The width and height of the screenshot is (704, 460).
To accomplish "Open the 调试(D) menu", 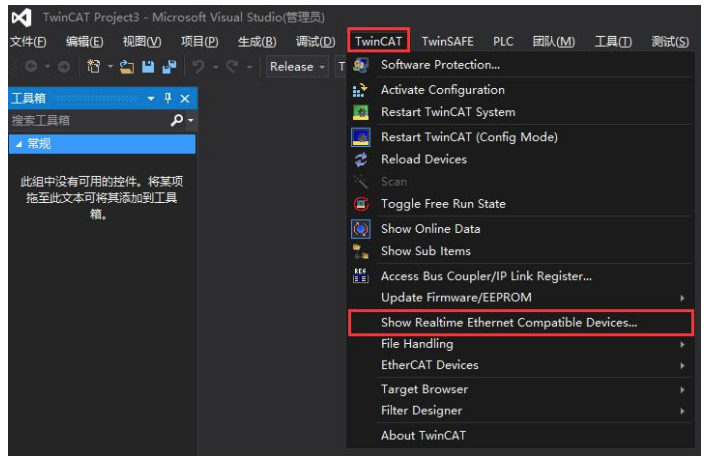I will 315,42.
